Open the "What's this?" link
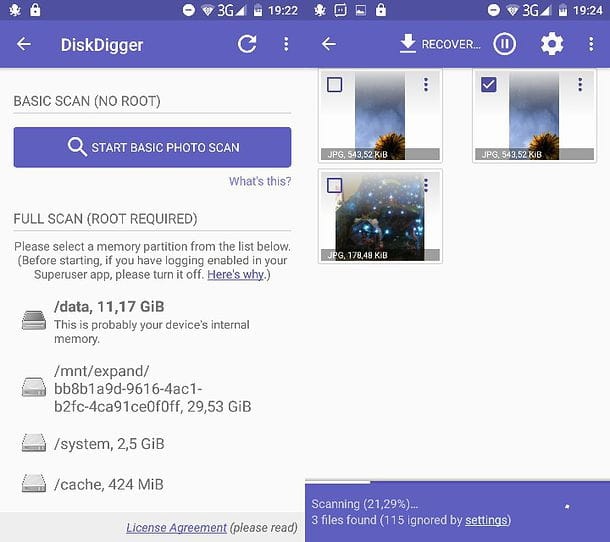 pyautogui.click(x=260, y=181)
